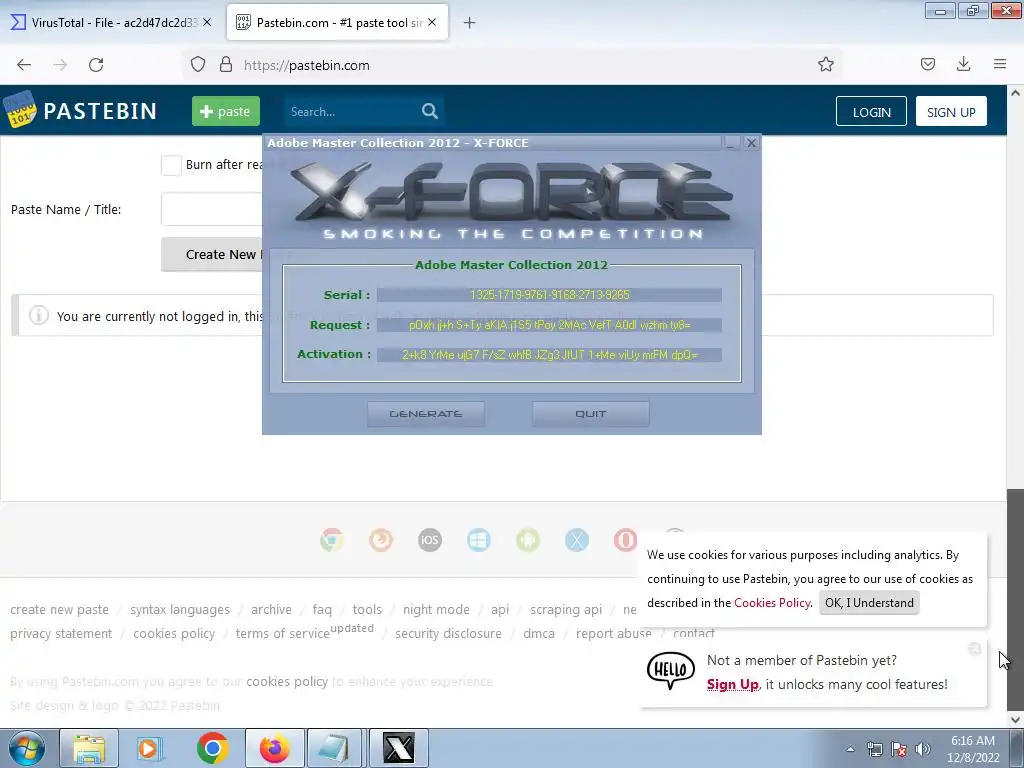The image size is (1024, 768).
Task: Open the dmca footer link
Action: click(539, 633)
